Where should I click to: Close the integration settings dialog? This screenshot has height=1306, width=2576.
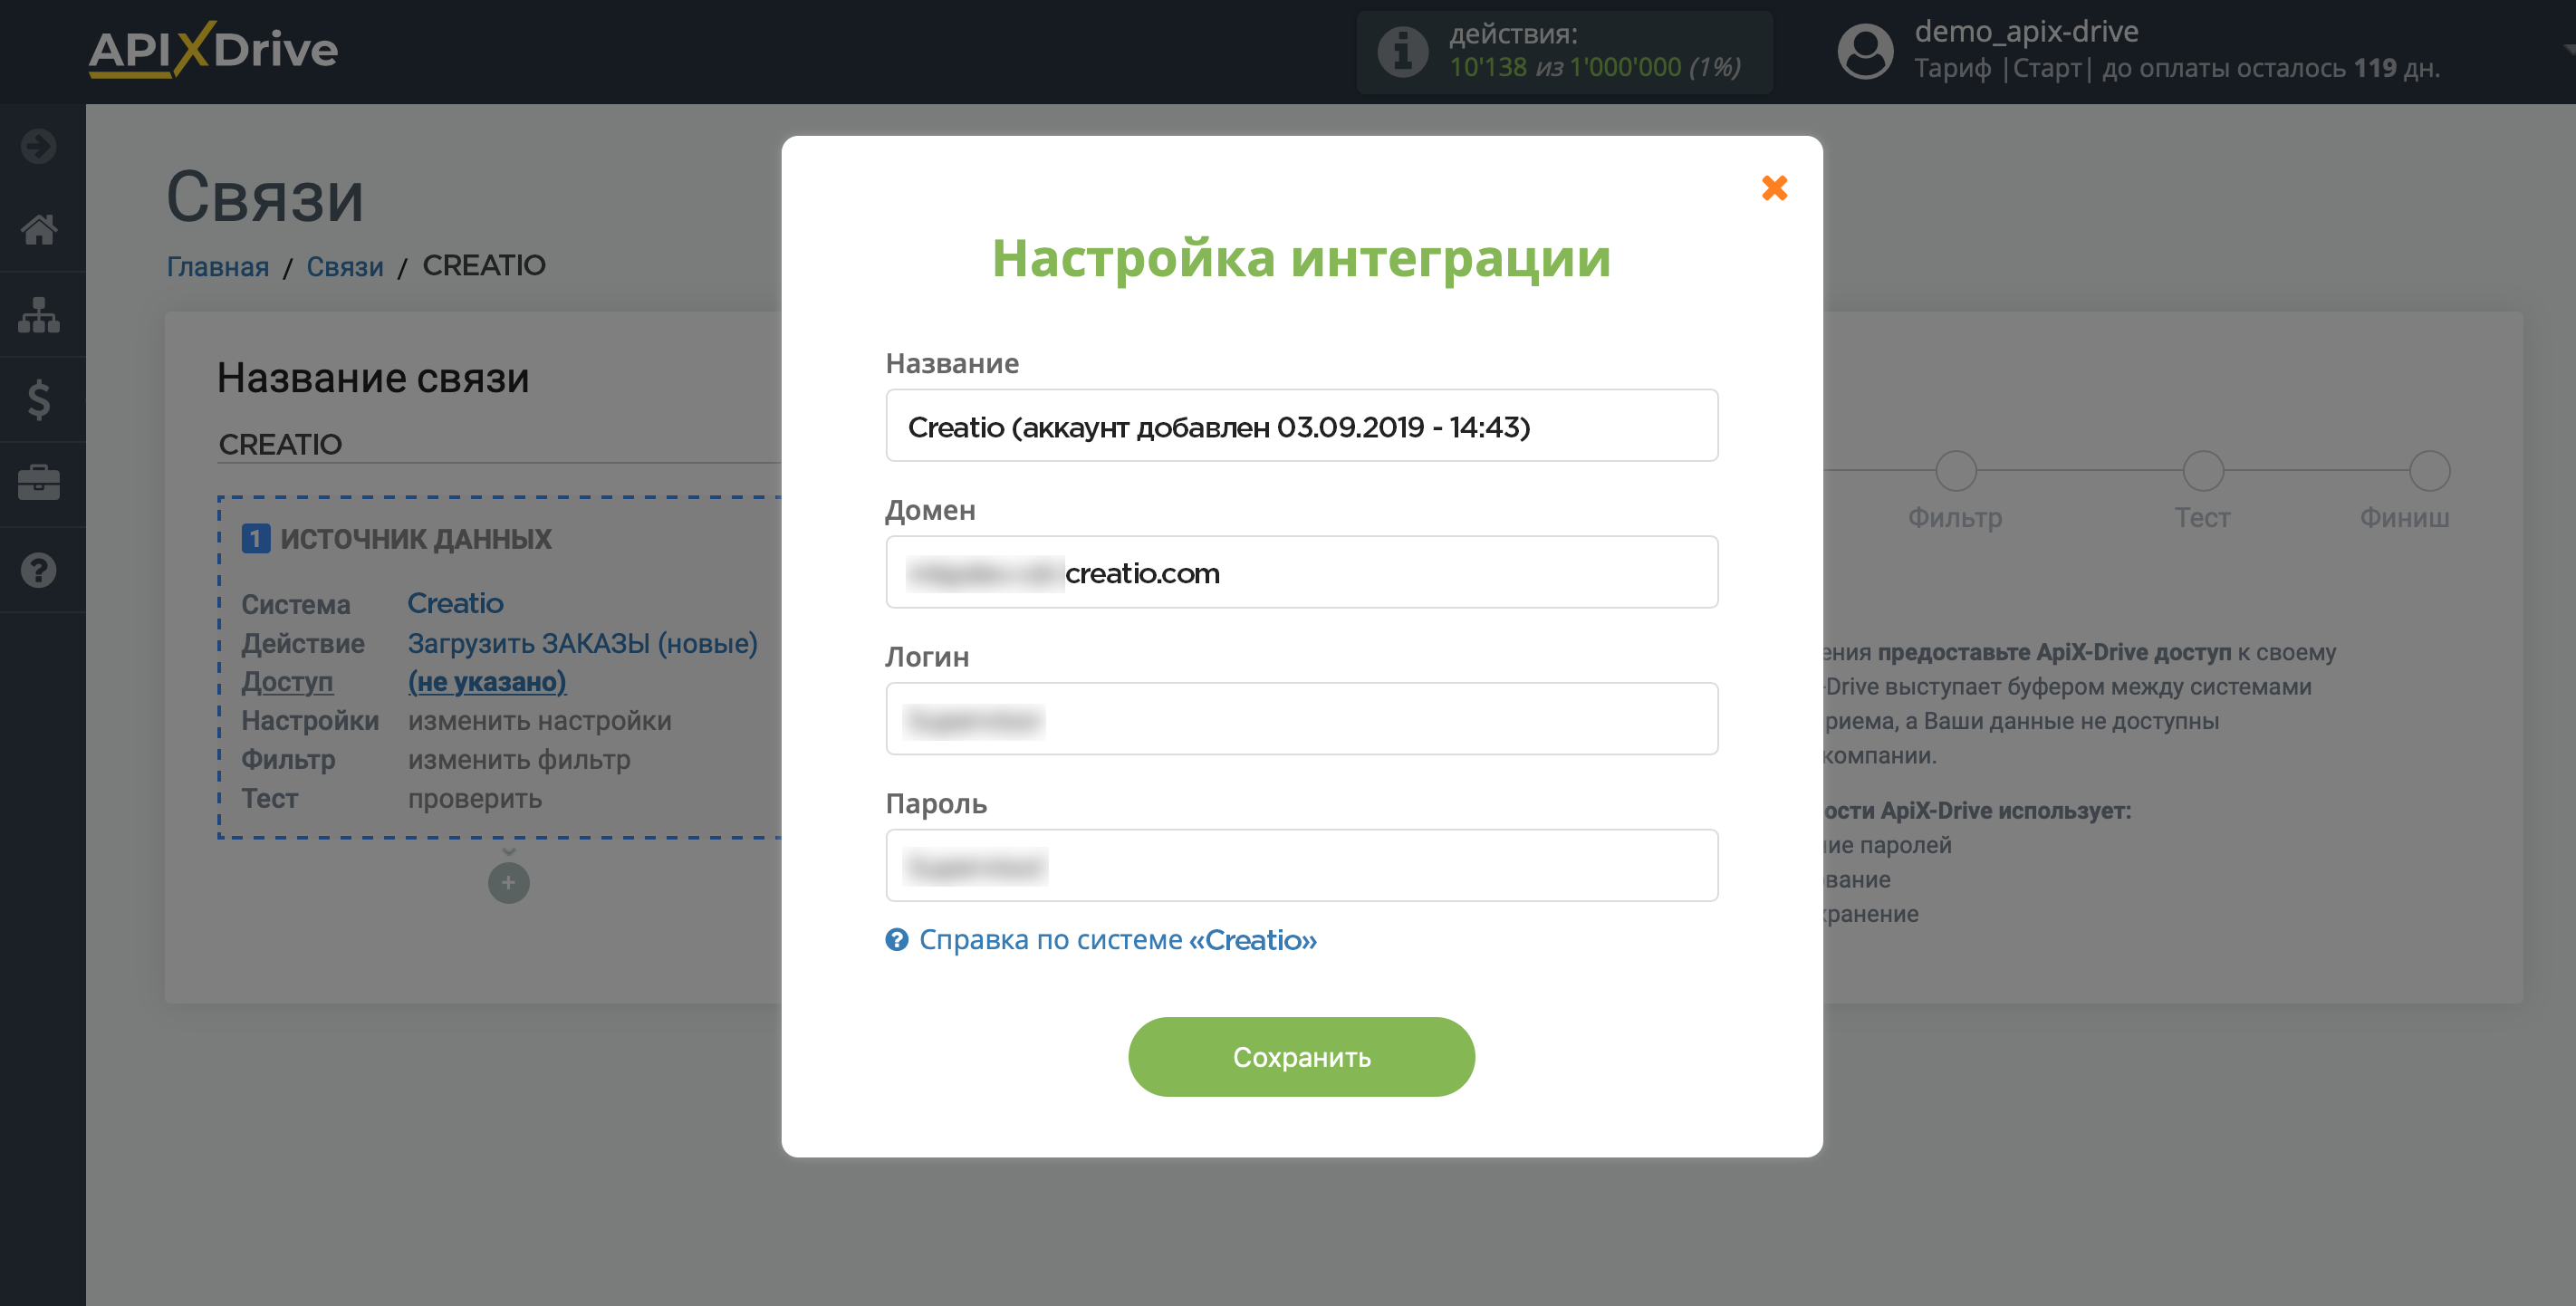coord(1774,187)
